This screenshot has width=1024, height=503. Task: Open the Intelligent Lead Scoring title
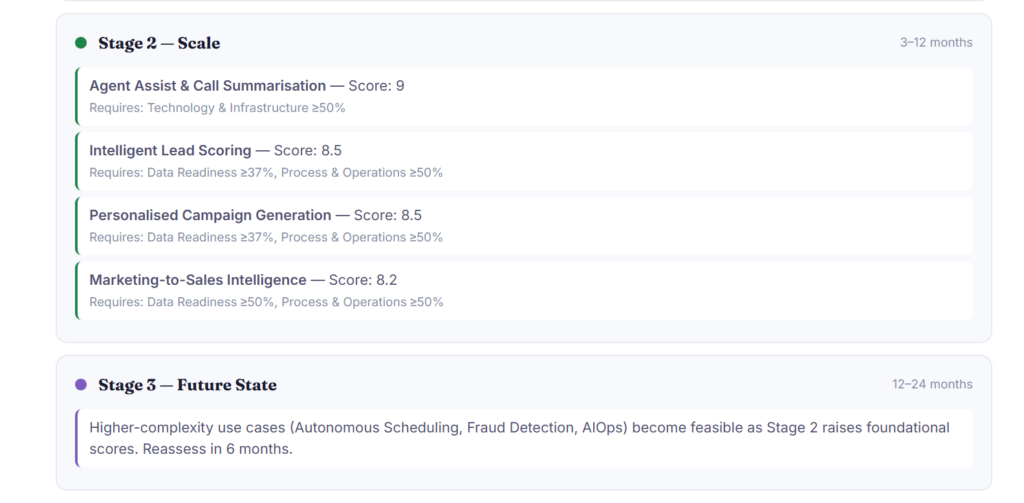pyautogui.click(x=170, y=151)
